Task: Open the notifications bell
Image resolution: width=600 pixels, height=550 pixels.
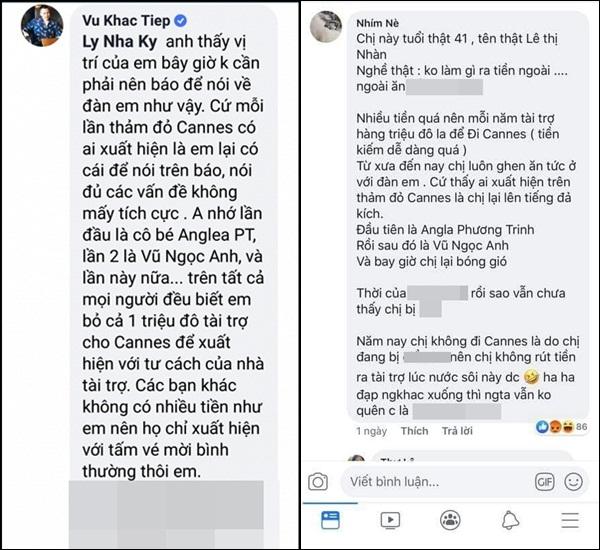Action: coord(510,519)
